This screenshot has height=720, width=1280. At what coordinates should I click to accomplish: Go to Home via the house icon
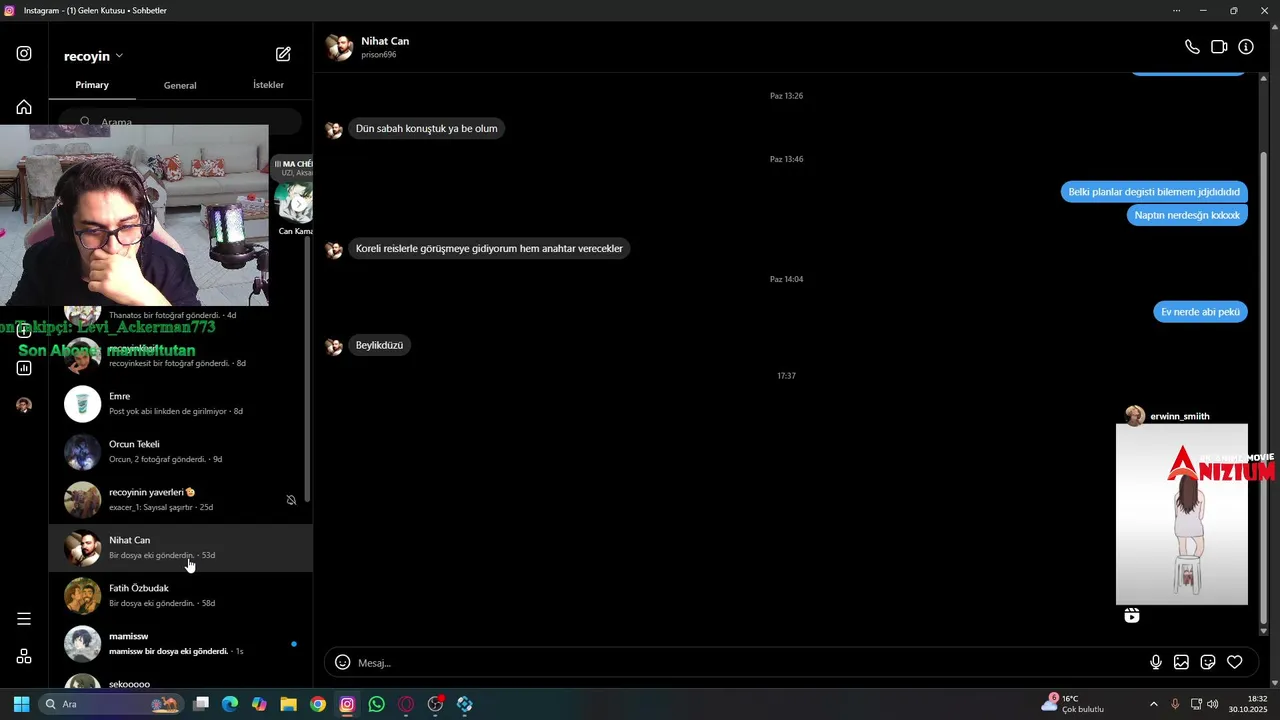pyautogui.click(x=24, y=107)
